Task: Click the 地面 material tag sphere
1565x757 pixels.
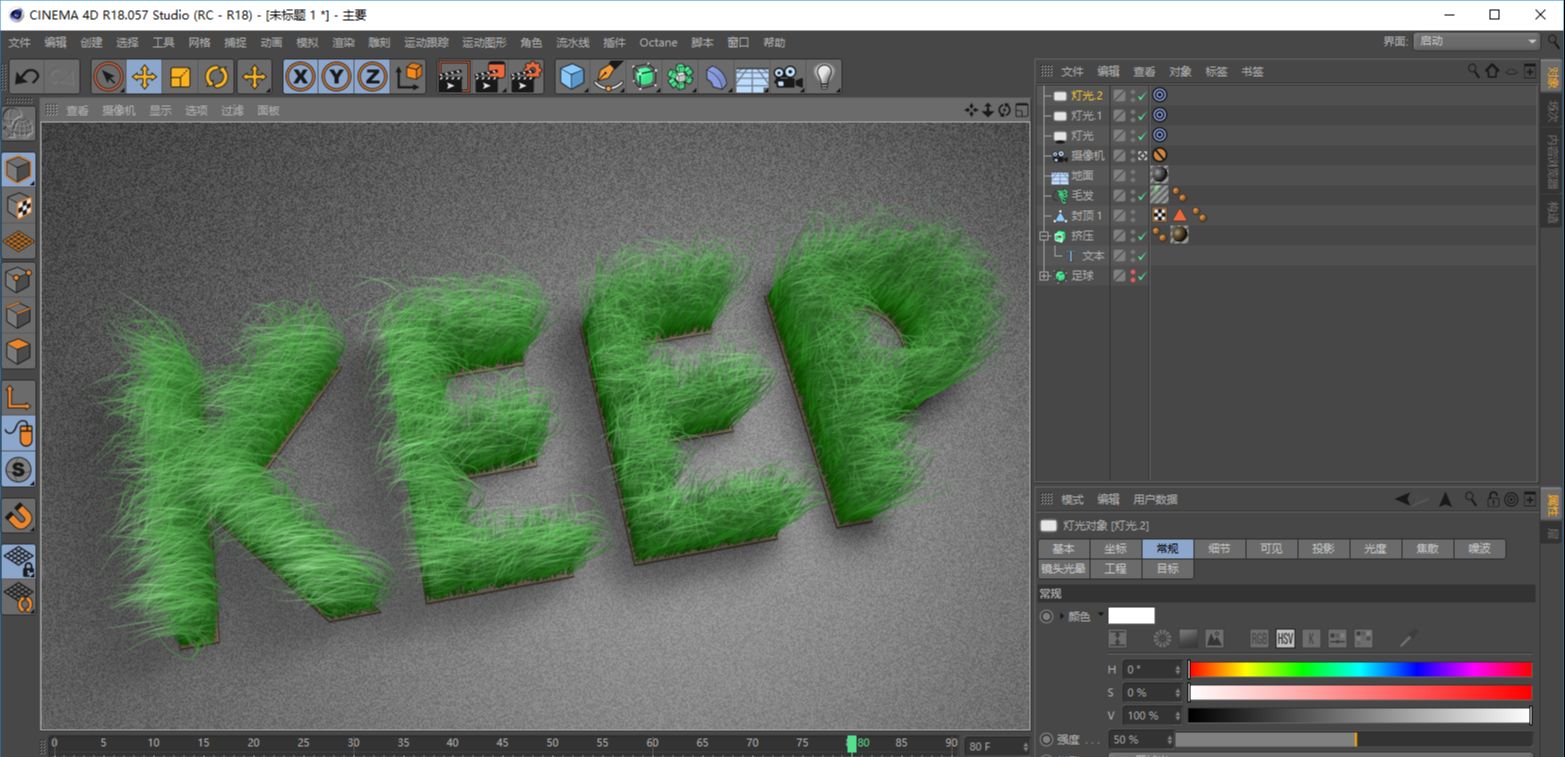Action: click(x=1160, y=175)
